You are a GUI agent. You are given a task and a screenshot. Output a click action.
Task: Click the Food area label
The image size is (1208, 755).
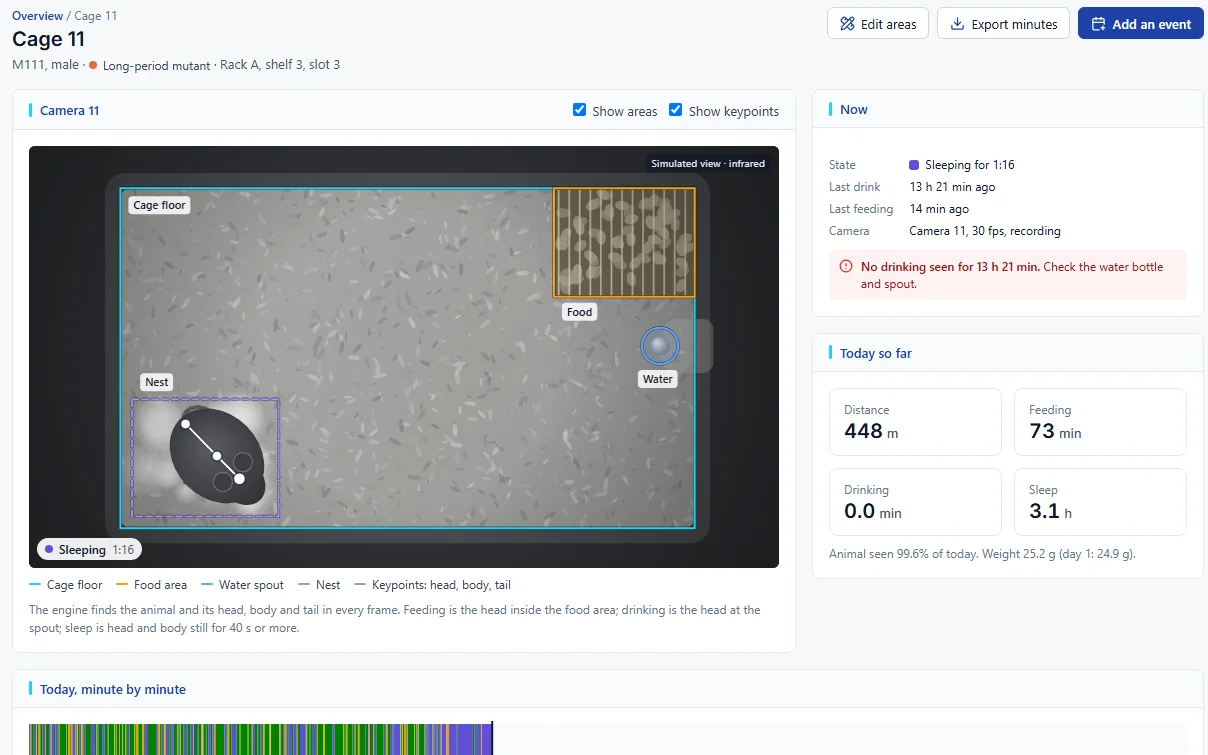click(x=580, y=312)
